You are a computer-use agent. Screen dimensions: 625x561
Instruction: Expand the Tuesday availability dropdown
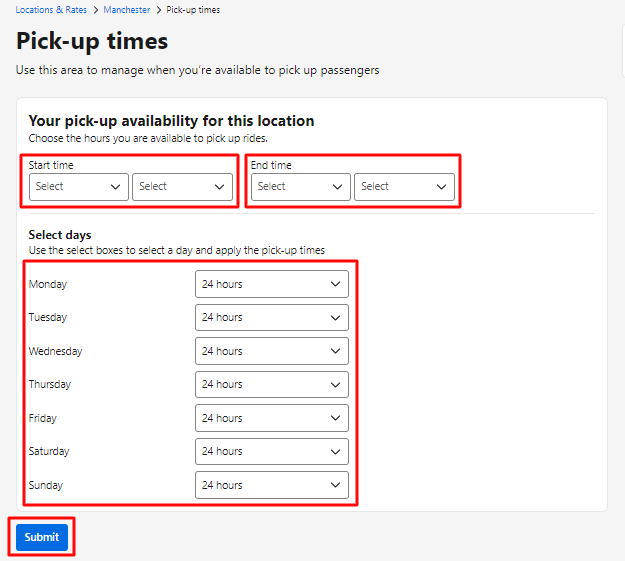(x=272, y=317)
